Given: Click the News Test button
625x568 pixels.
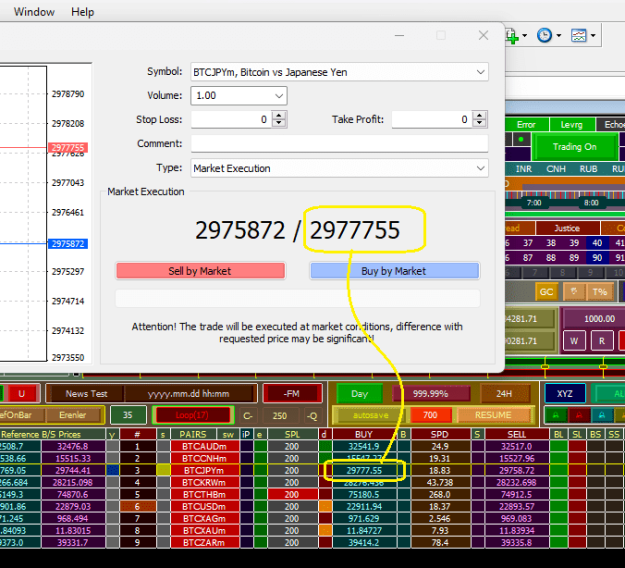Looking at the screenshot, I should pyautogui.click(x=86, y=394).
